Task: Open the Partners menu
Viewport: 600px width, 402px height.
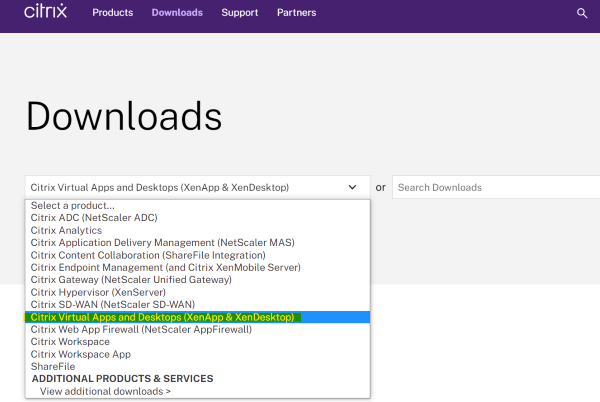Action: tap(297, 13)
